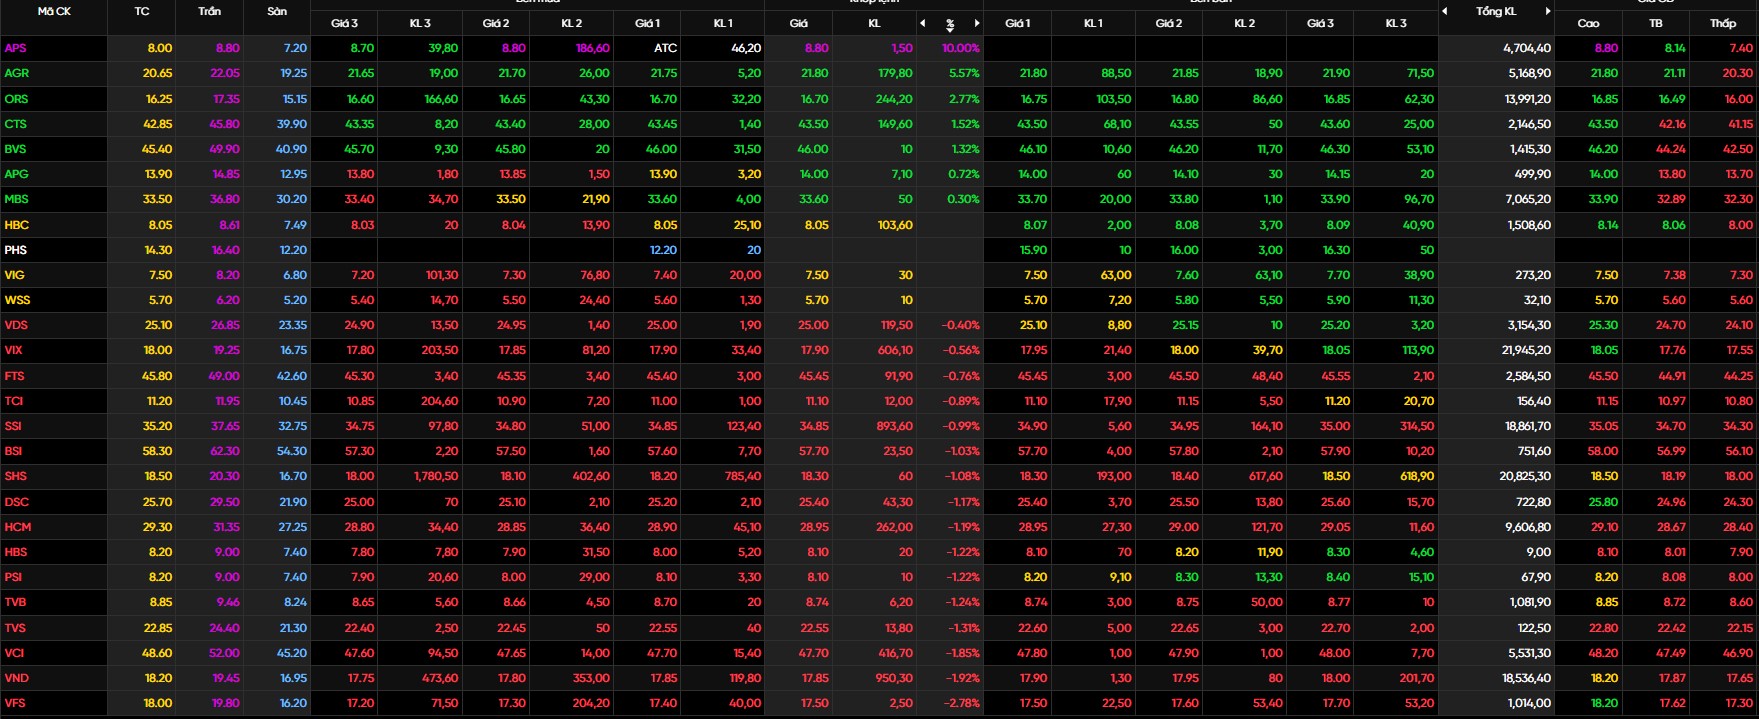This screenshot has height=719, width=1759.
Task: Select the HBC stock symbol
Action: pyautogui.click(x=16, y=225)
